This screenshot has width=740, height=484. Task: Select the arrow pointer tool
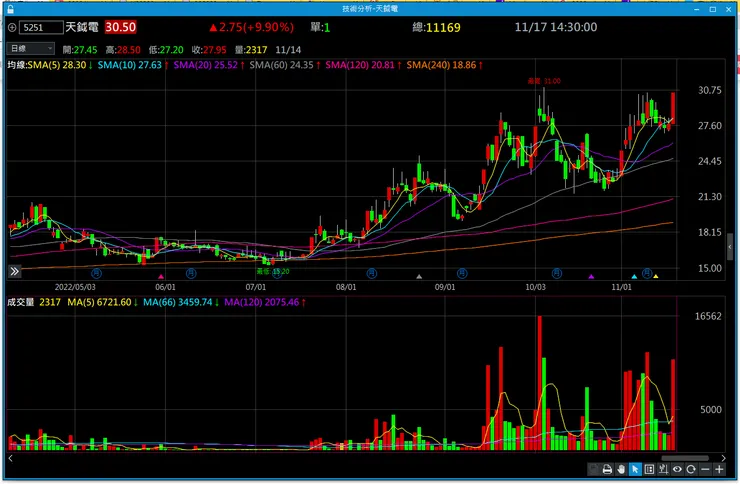635,469
